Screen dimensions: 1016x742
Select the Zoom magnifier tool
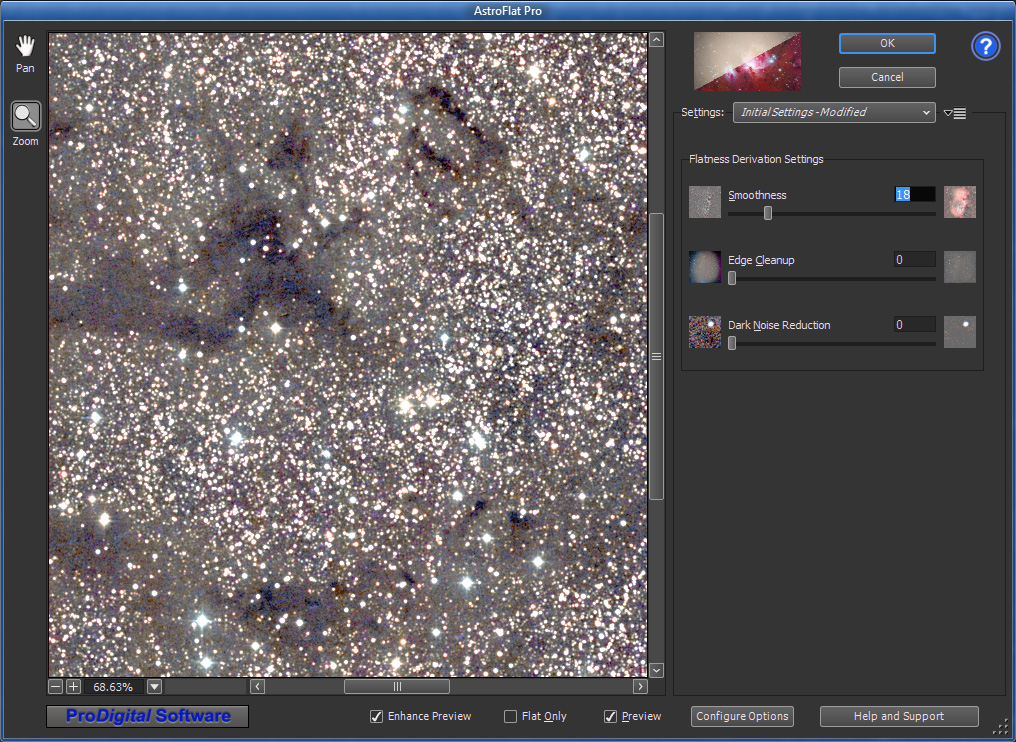click(x=26, y=117)
